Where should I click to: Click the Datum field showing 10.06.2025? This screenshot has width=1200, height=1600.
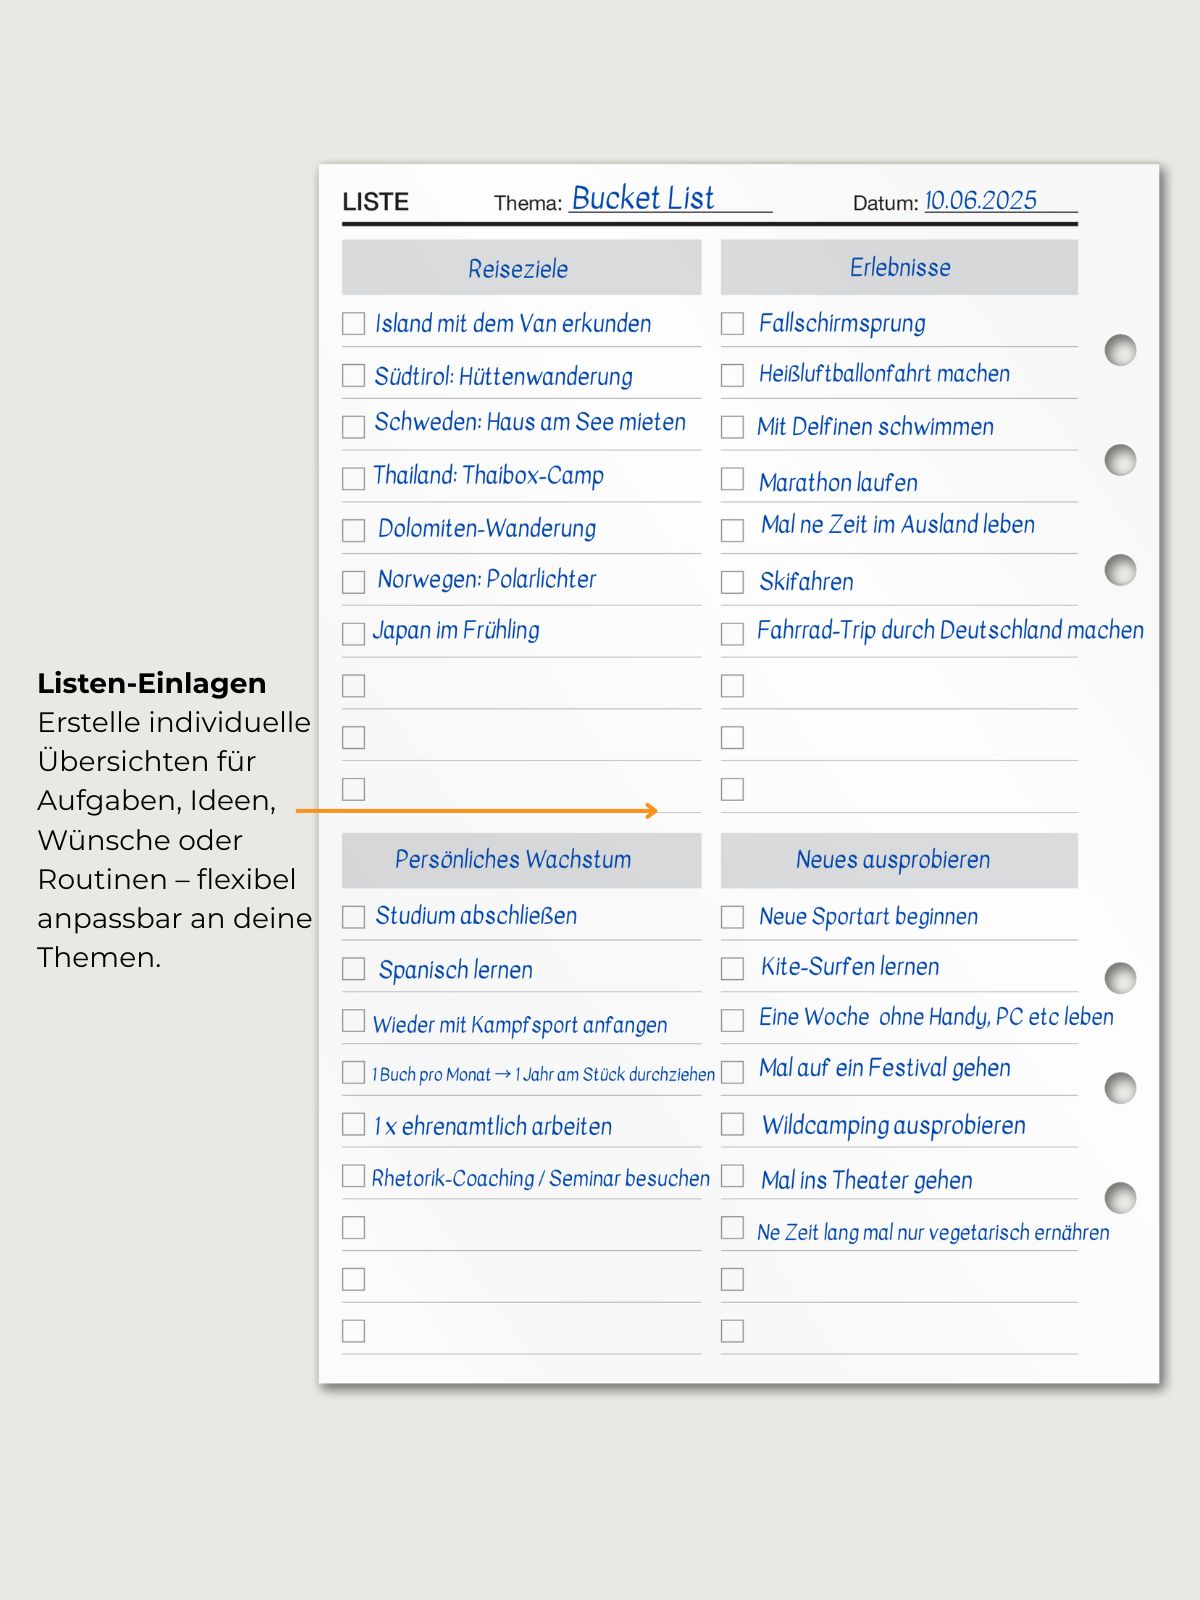[x=980, y=200]
